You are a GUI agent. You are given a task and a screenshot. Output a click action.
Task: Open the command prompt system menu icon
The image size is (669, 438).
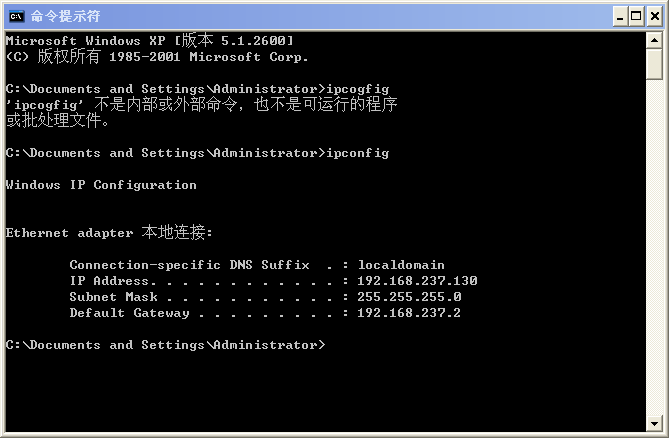click(x=16, y=16)
